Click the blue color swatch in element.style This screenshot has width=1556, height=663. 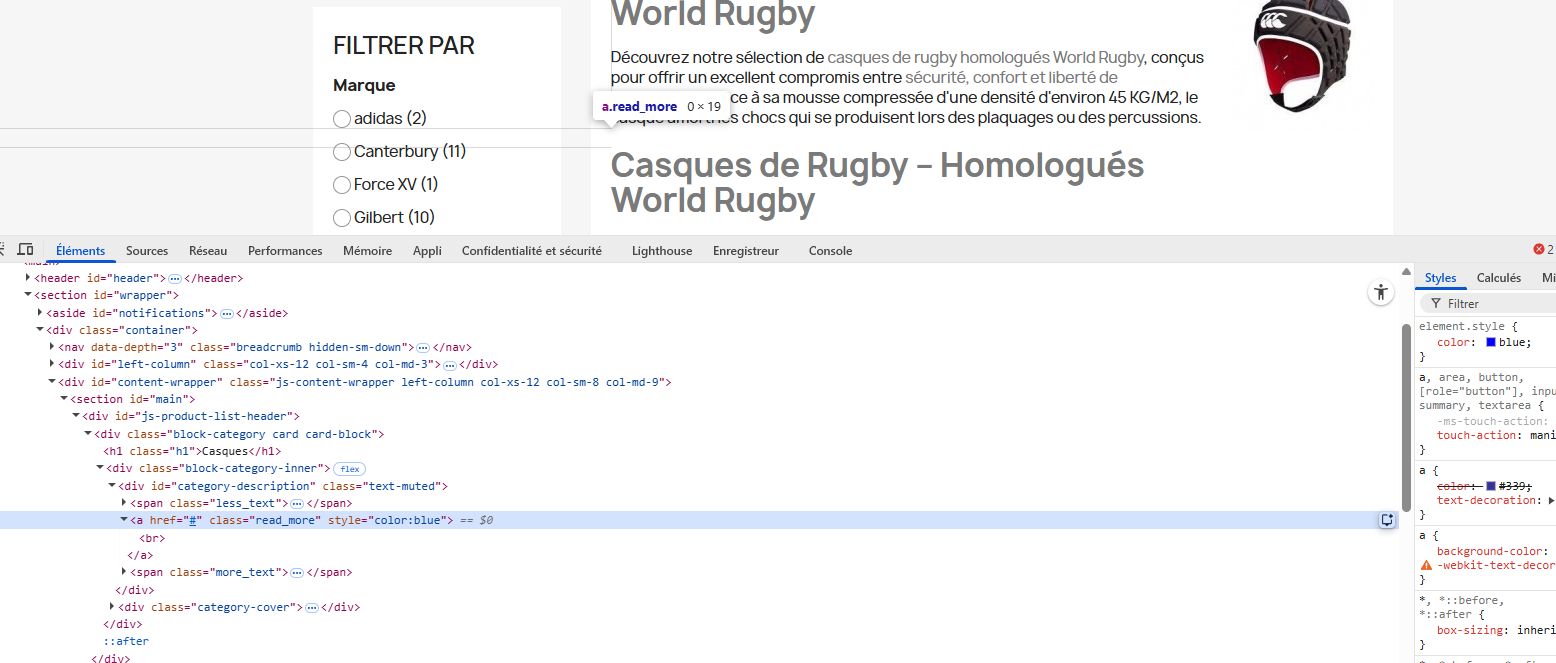pos(1491,342)
